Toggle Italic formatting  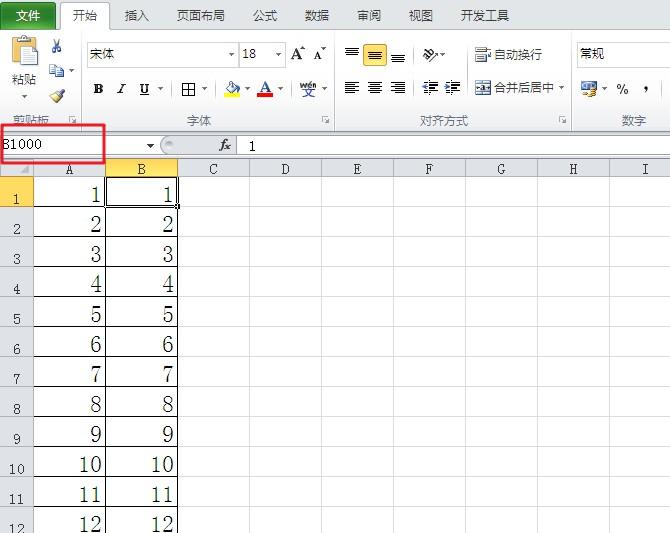point(121,88)
